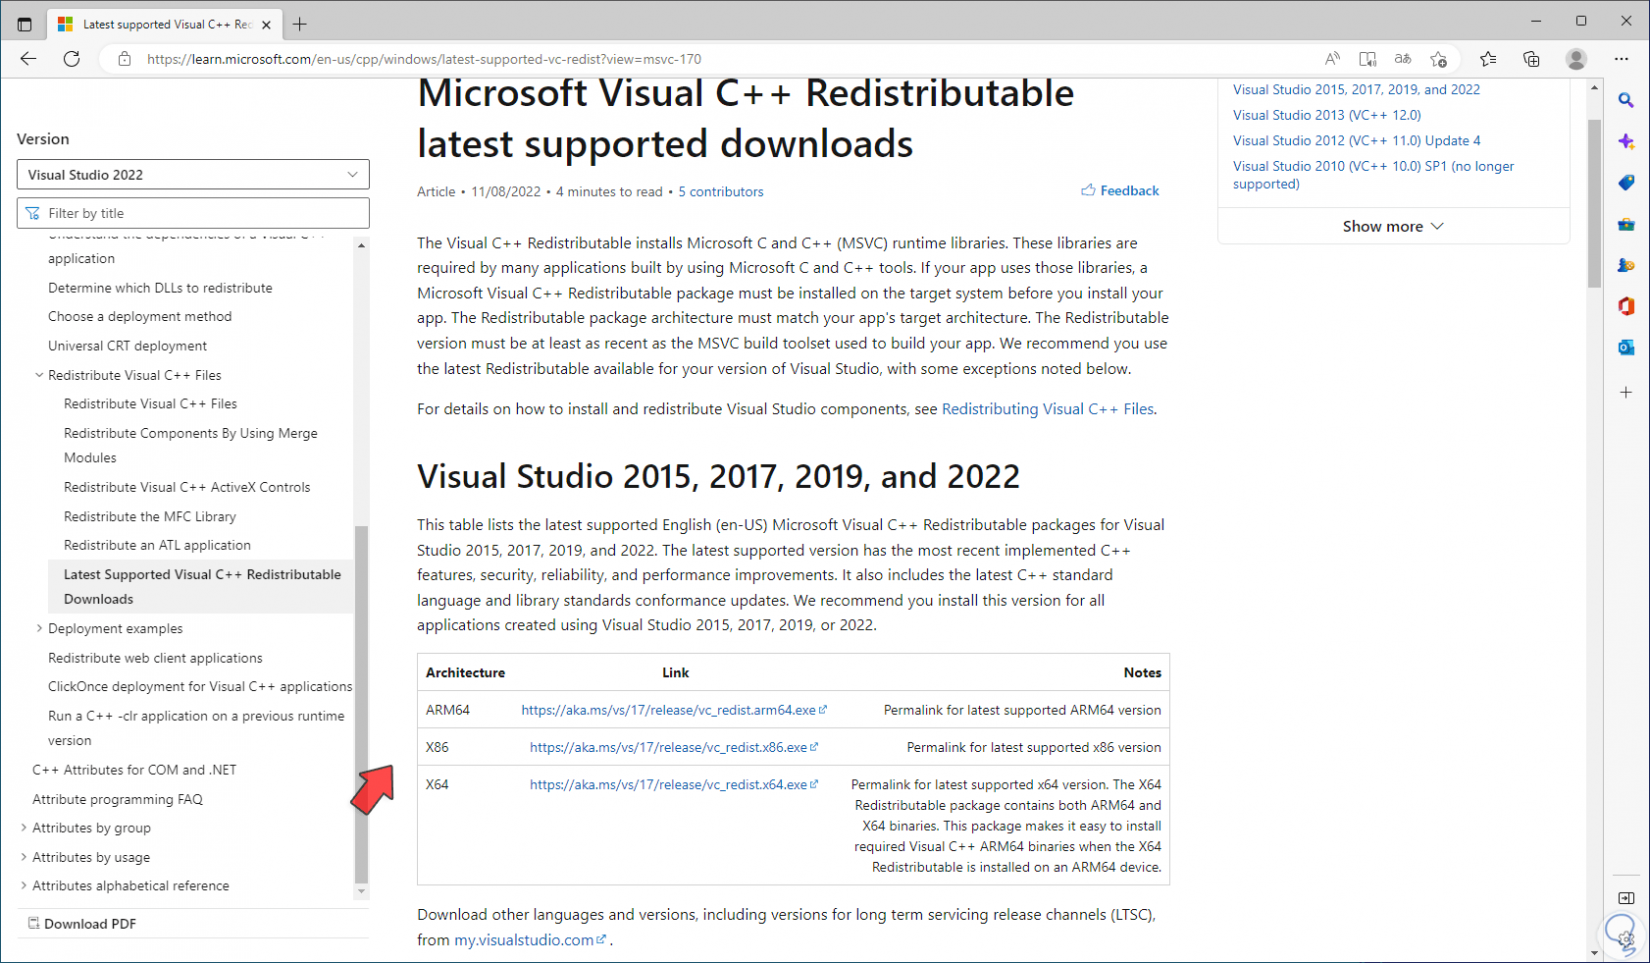Image resolution: width=1650 pixels, height=963 pixels.
Task: Open the browser profile menu
Action: pos(1576,59)
